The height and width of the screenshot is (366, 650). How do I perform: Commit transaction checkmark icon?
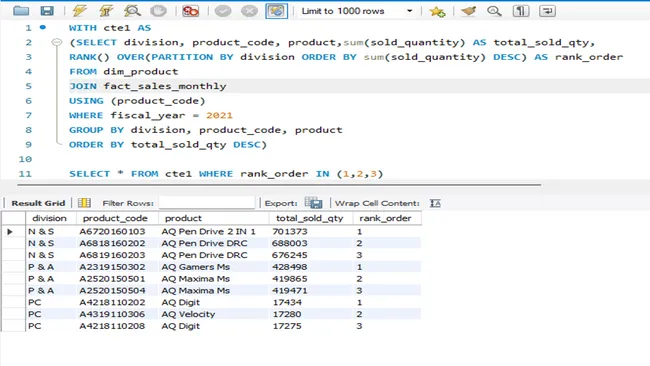[x=223, y=11]
